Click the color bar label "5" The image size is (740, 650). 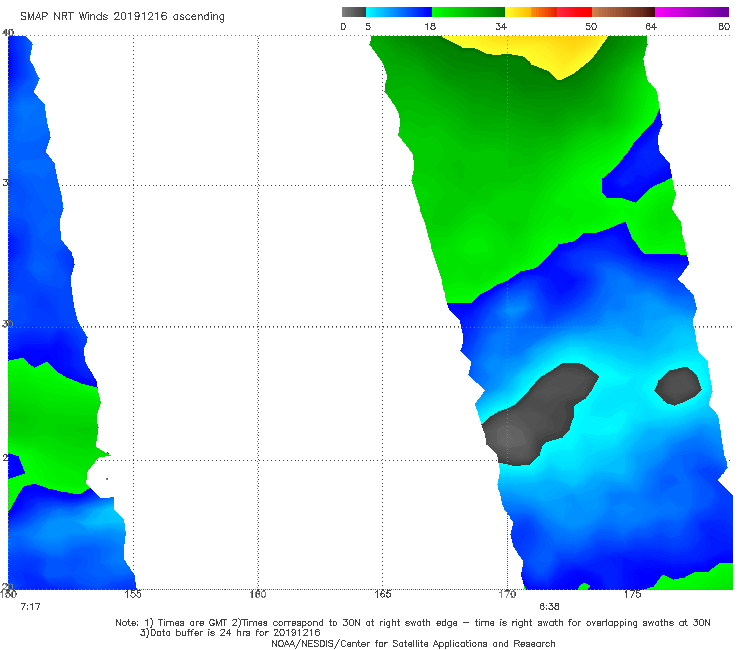coord(368,27)
